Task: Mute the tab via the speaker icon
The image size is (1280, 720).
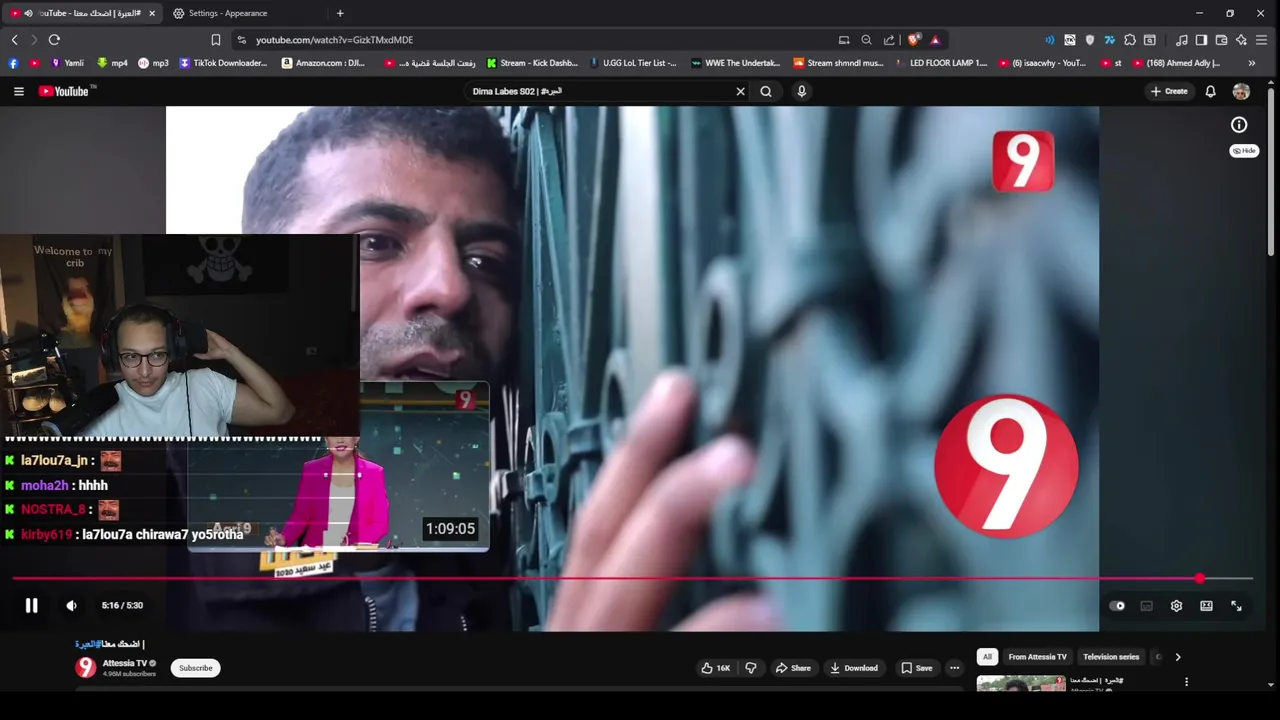Action: (x=28, y=13)
